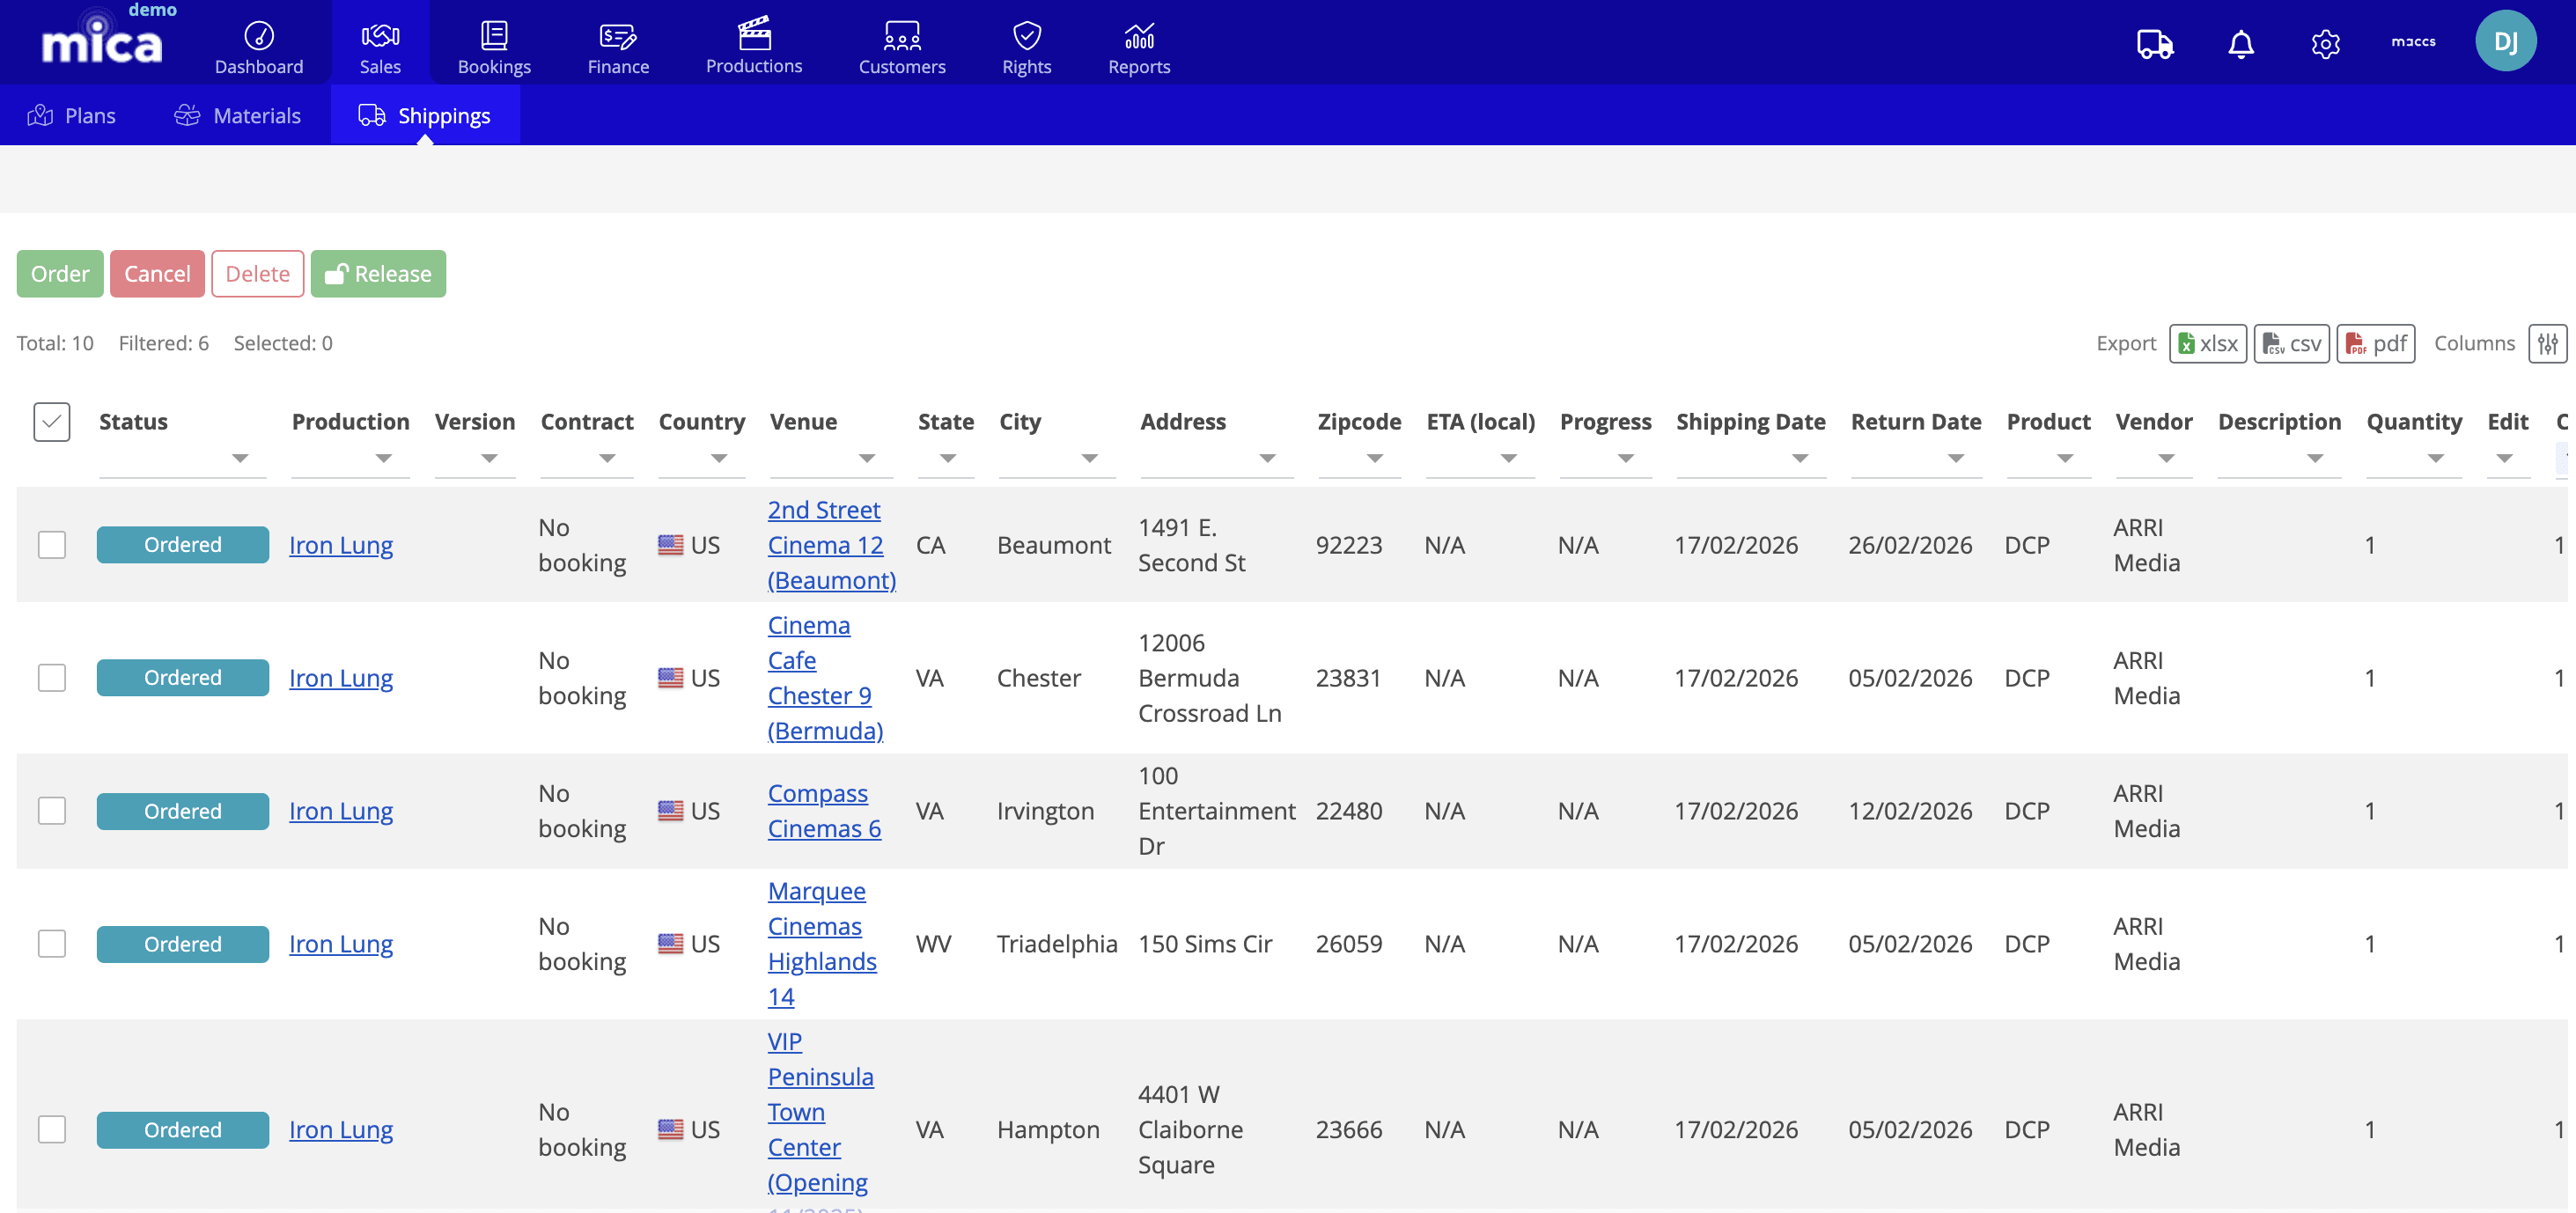Open the Bookings module
The image size is (2576, 1213).
pyautogui.click(x=494, y=45)
